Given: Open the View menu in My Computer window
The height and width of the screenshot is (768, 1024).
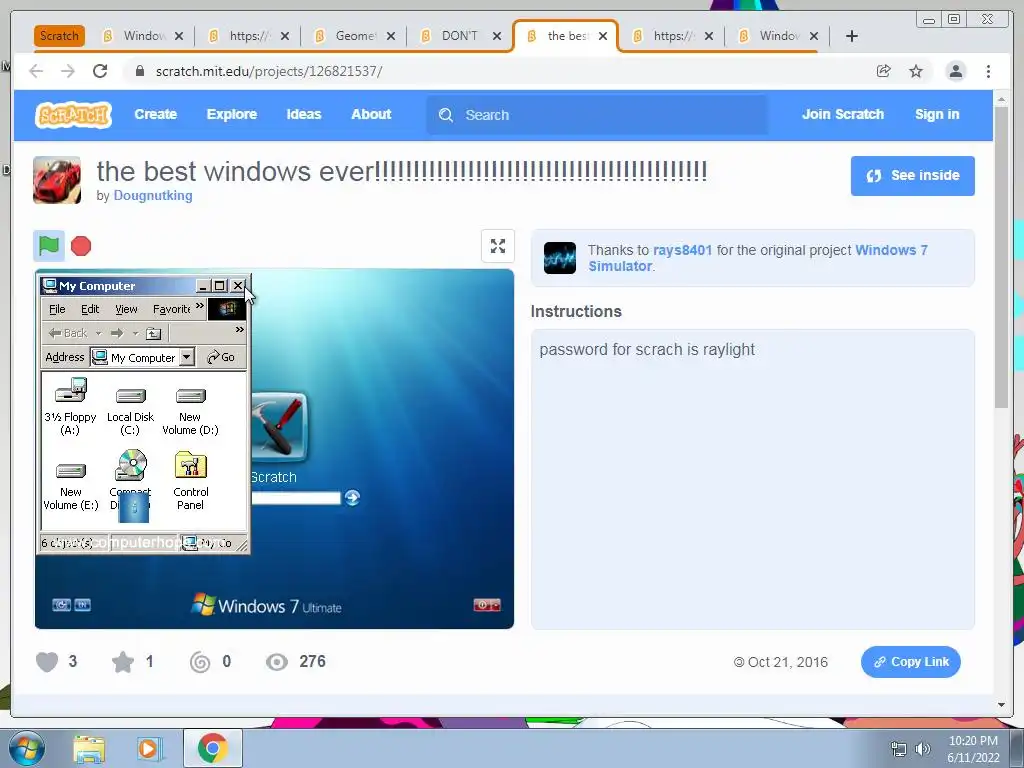Looking at the screenshot, I should point(126,309).
